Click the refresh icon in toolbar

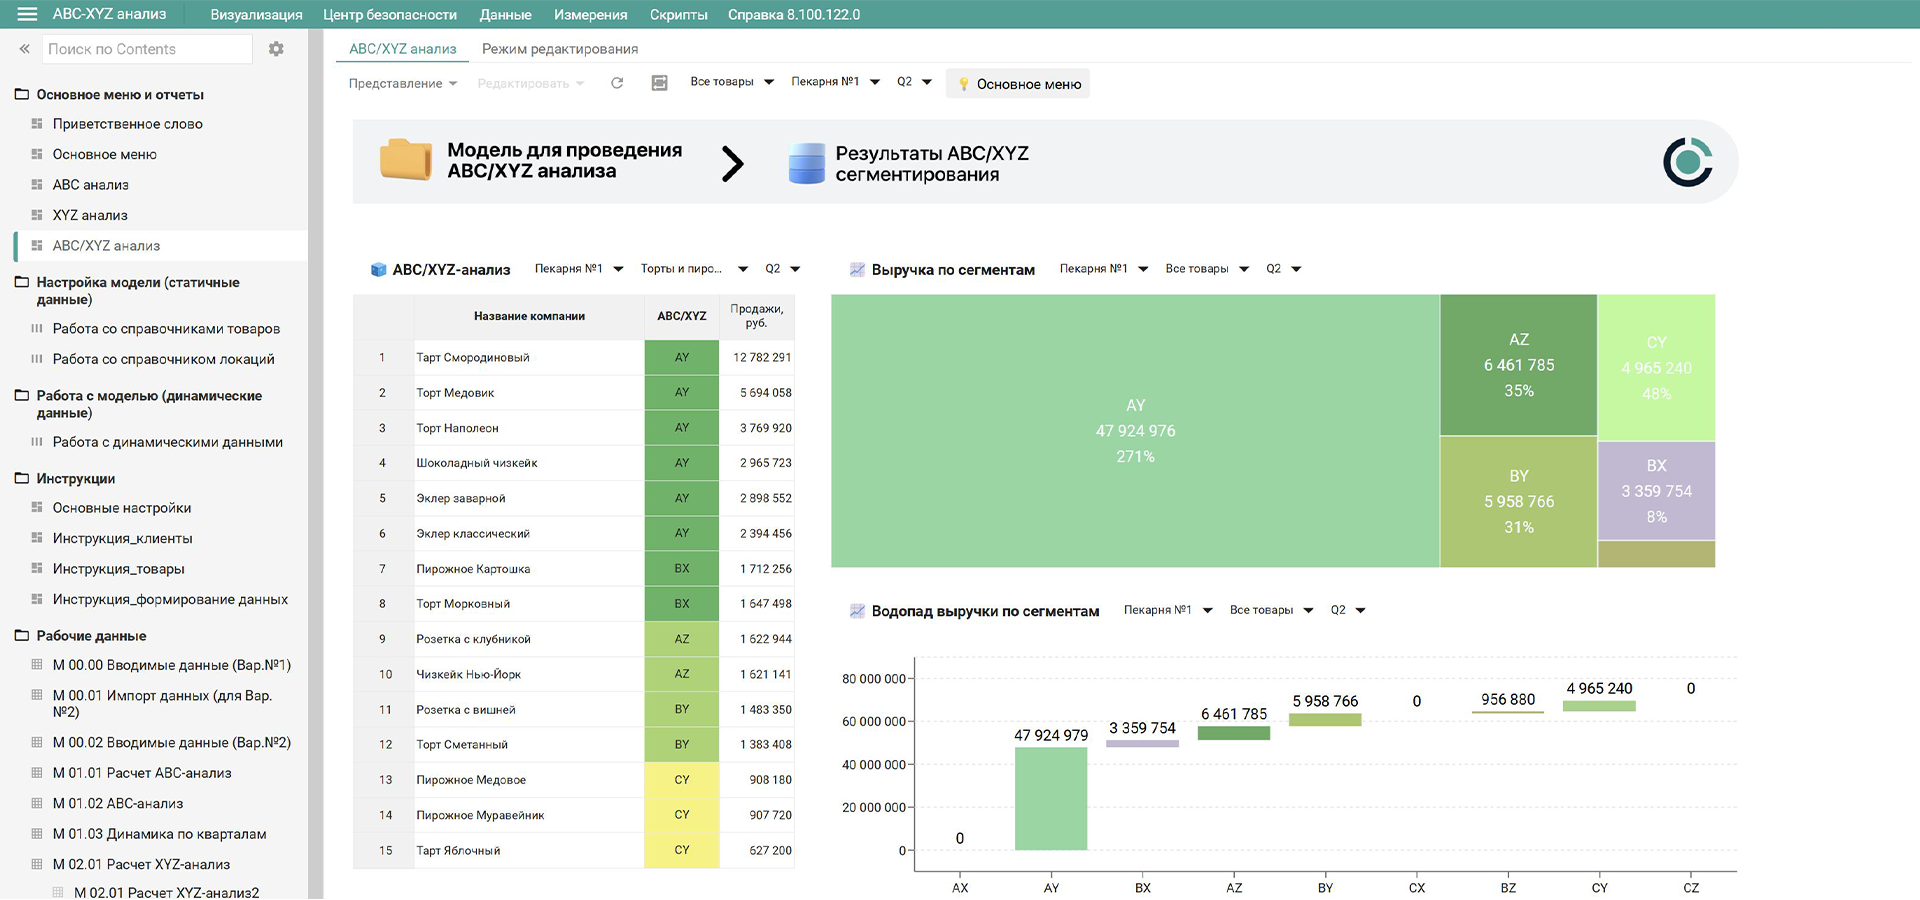click(x=617, y=83)
